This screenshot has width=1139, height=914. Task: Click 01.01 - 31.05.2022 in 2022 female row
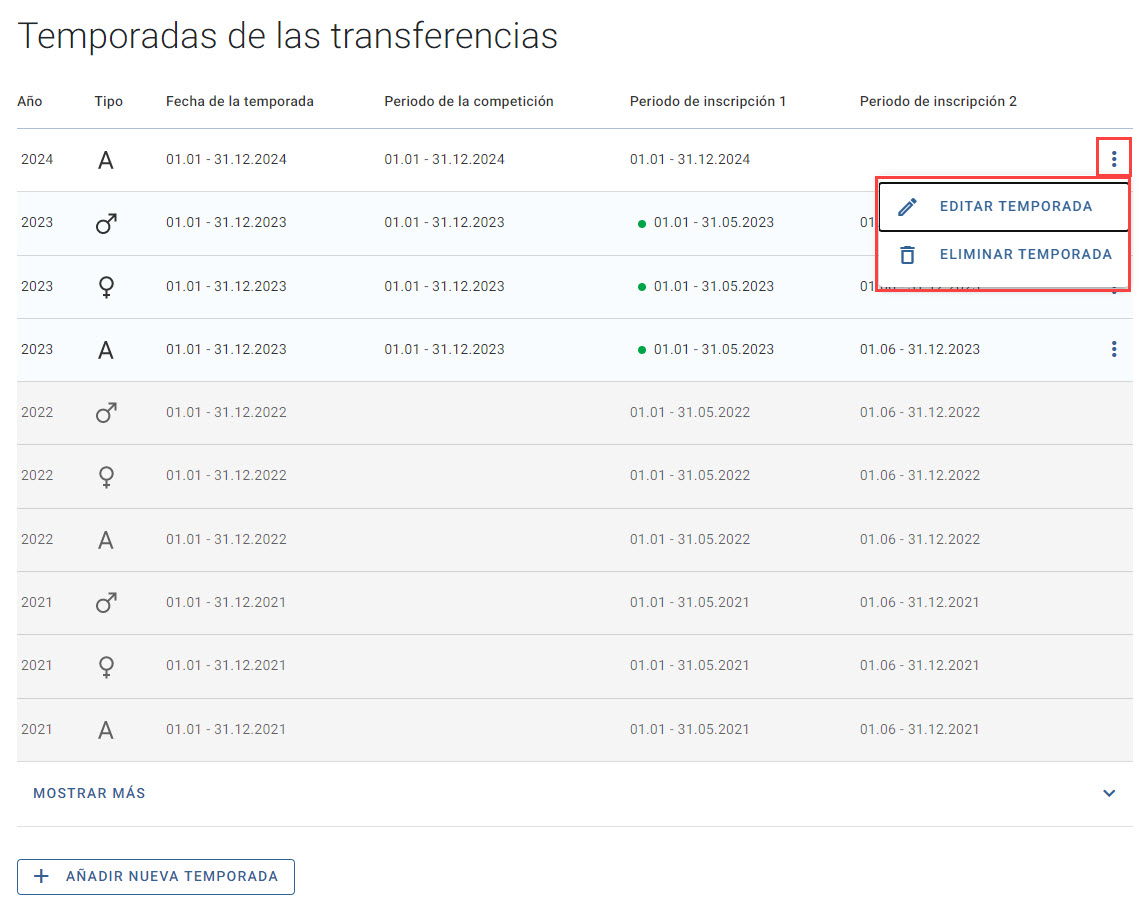coord(689,475)
